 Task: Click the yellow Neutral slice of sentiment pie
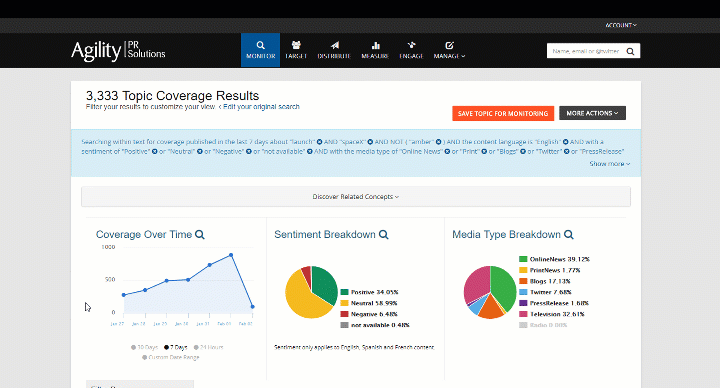point(303,298)
